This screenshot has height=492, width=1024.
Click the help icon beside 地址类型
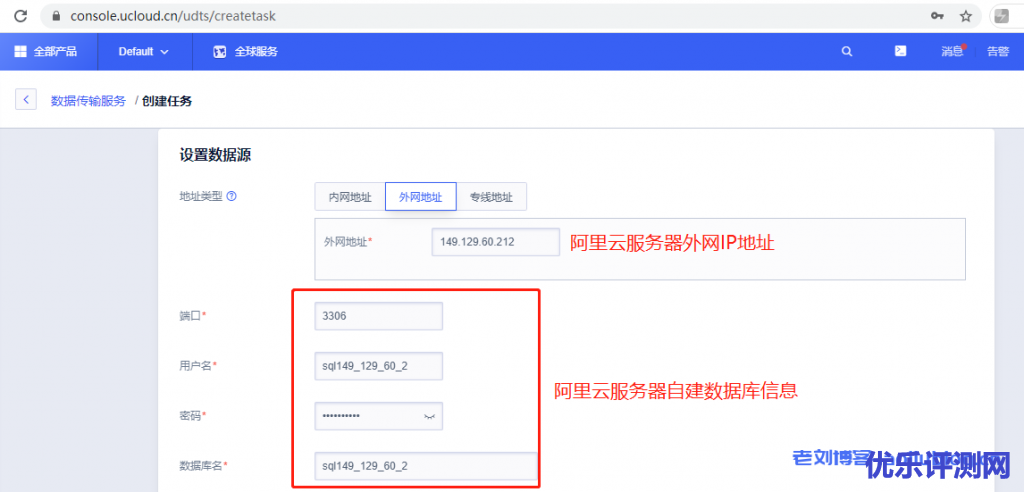(231, 197)
